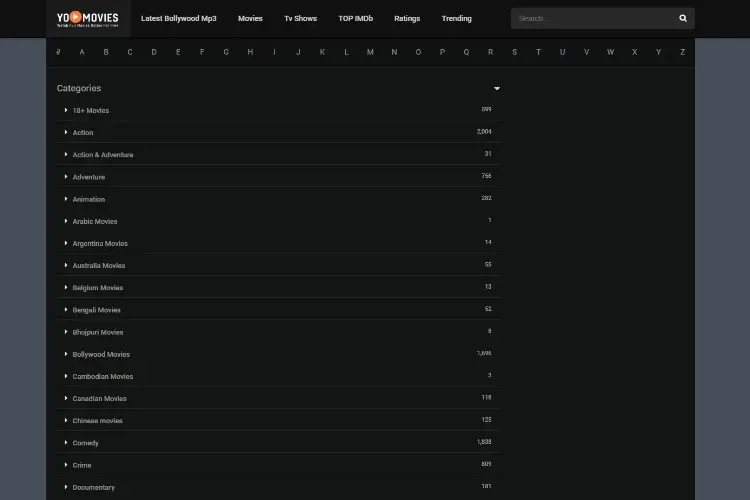Filter titles by letter C
Image resolution: width=750 pixels, height=500 pixels.
pyautogui.click(x=130, y=52)
